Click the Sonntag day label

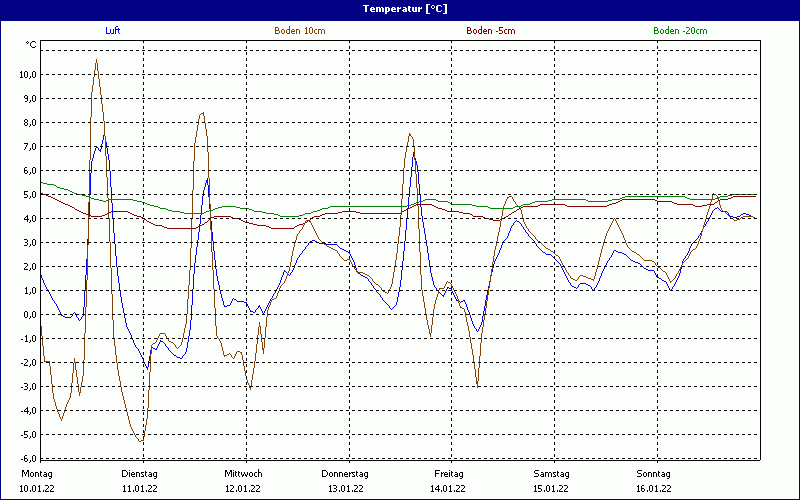(x=654, y=473)
